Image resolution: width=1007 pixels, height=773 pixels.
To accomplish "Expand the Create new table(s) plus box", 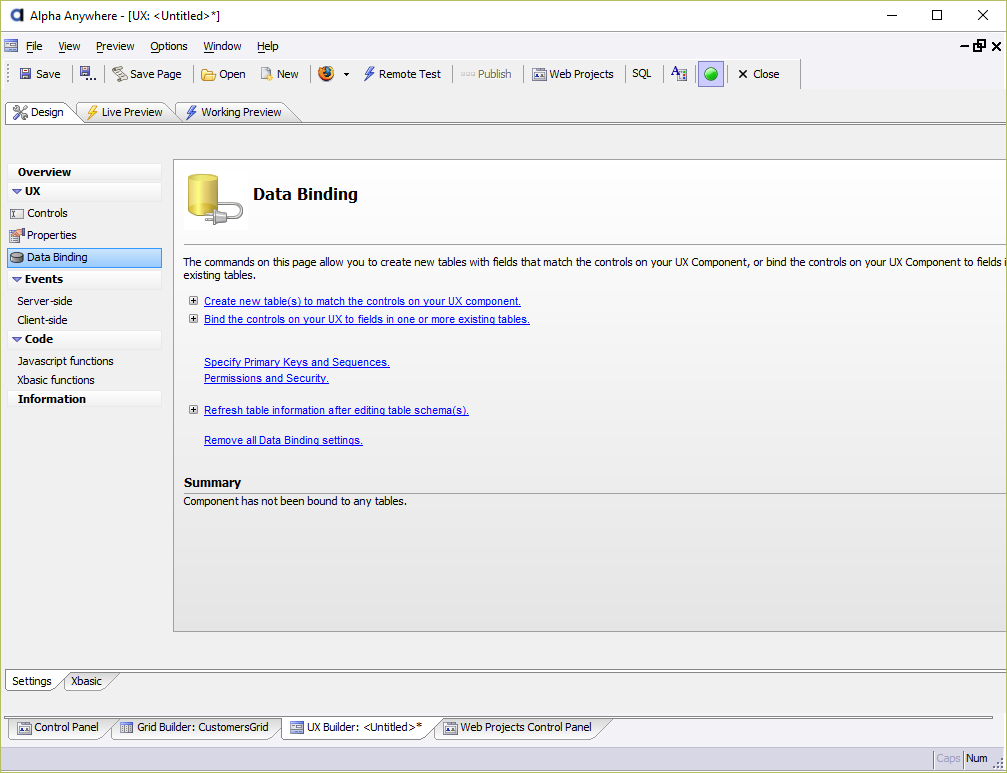I will click(x=193, y=300).
